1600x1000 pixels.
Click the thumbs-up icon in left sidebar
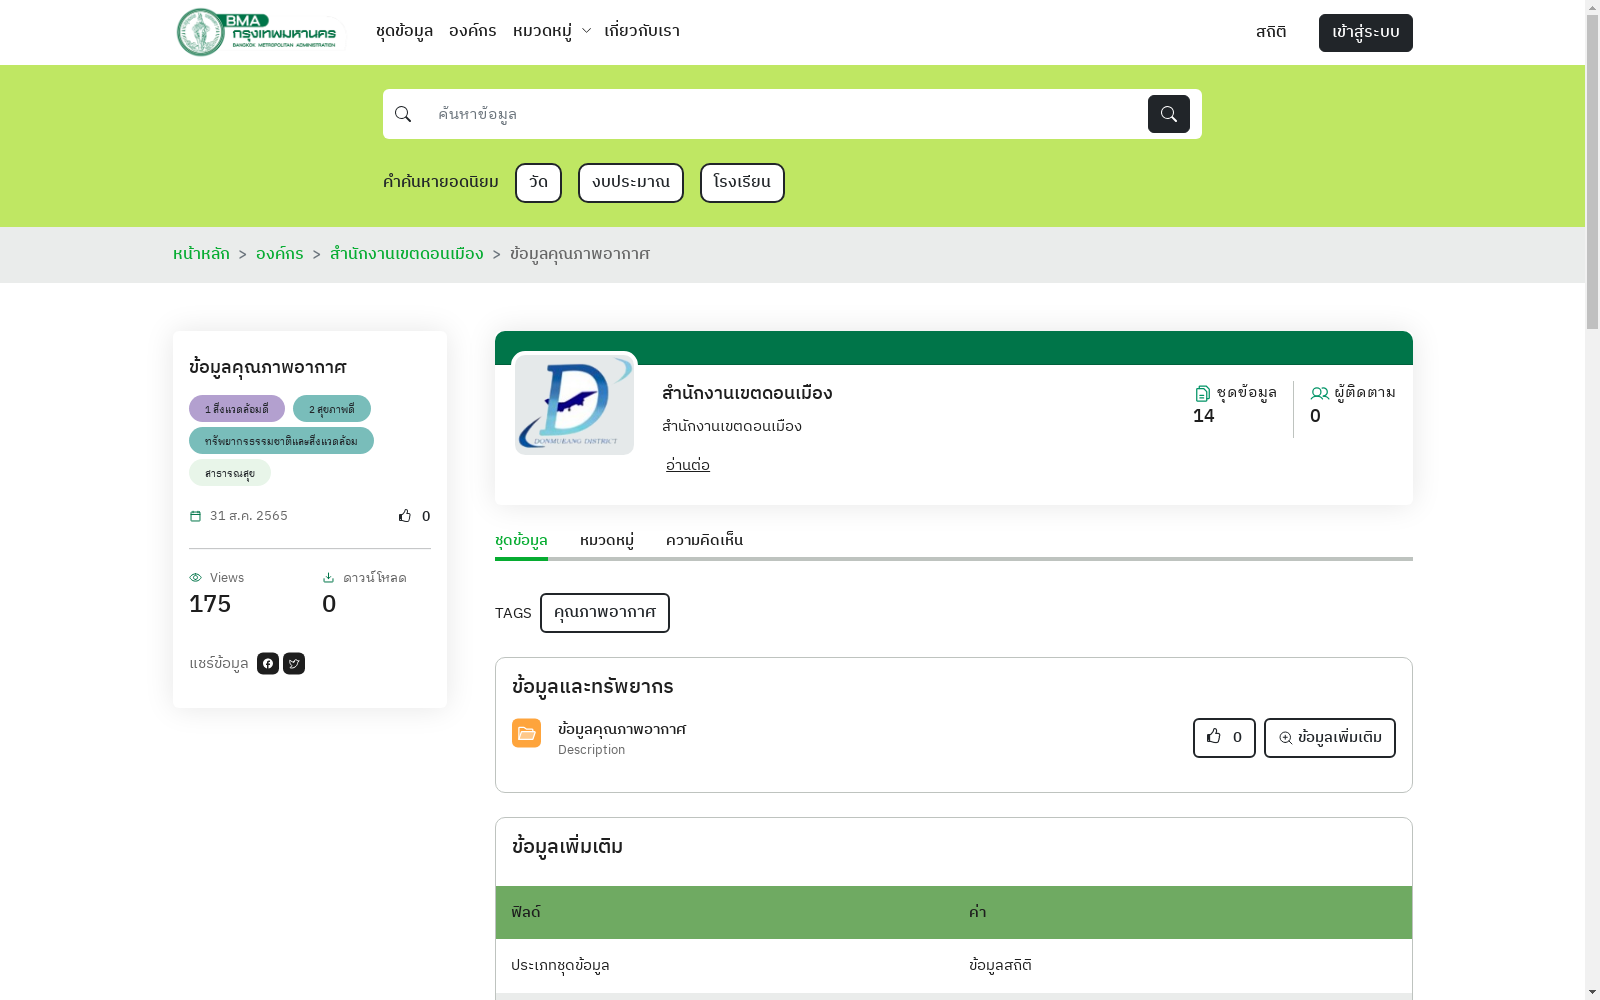click(x=405, y=516)
